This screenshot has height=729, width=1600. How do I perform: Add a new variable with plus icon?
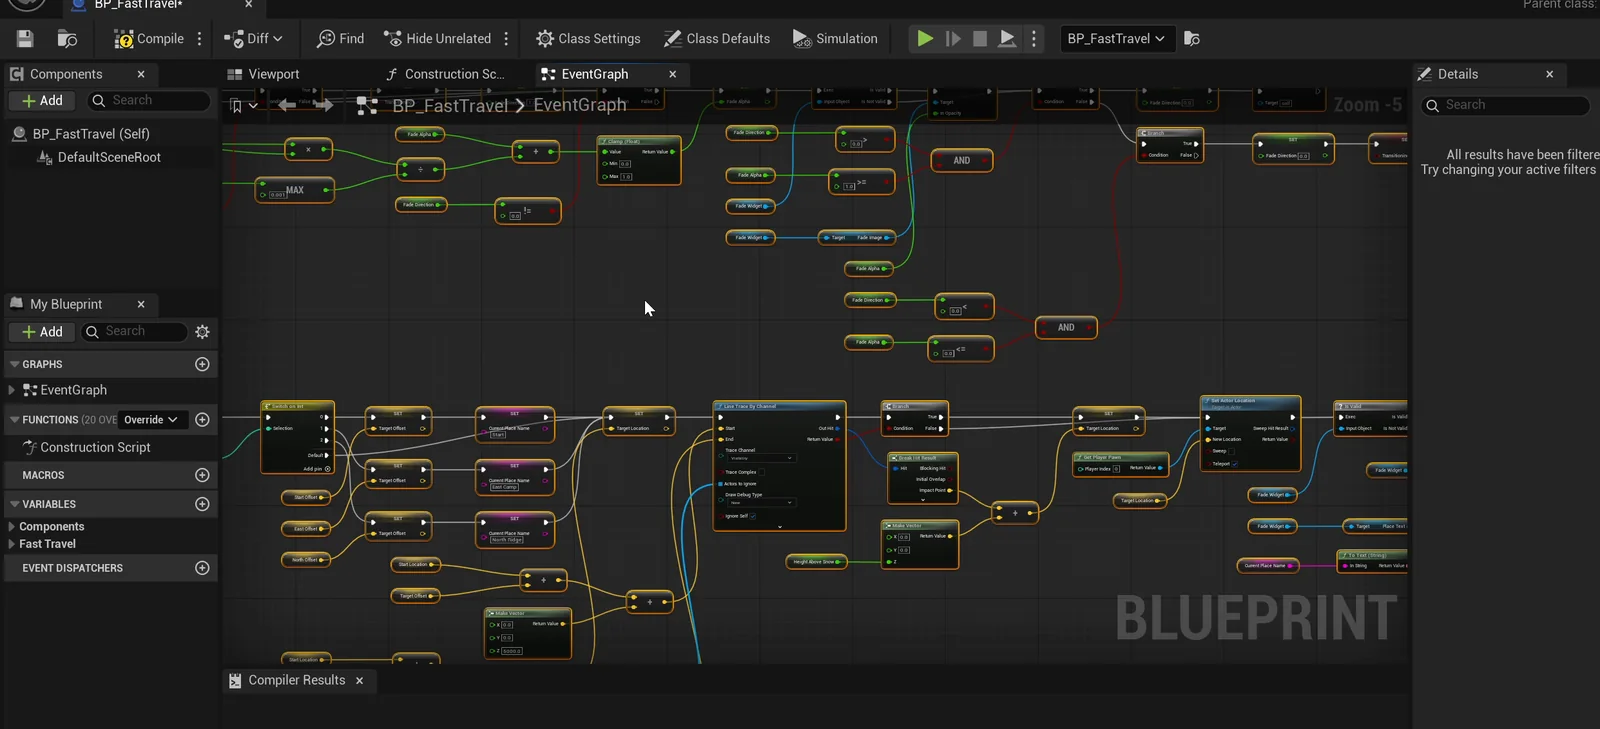(x=202, y=504)
